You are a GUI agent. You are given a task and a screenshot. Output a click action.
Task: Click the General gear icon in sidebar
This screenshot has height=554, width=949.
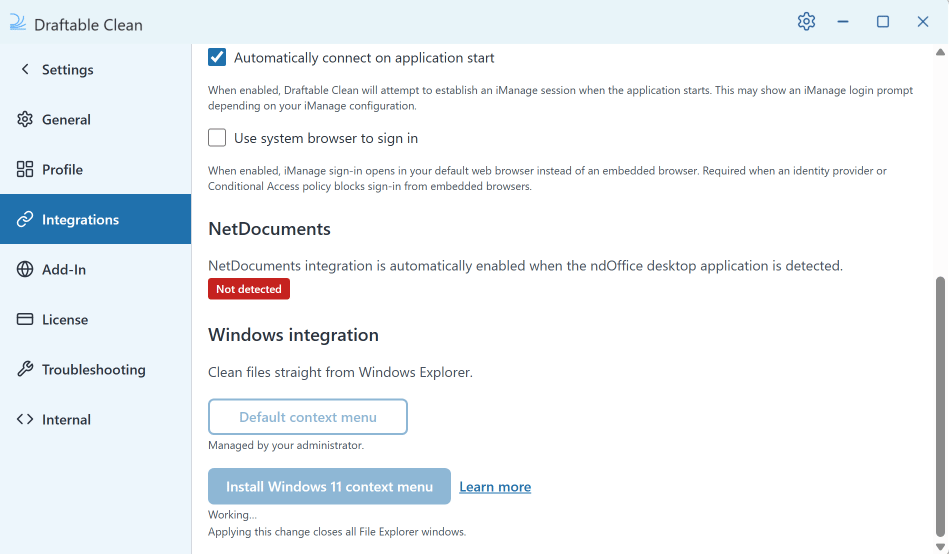tap(25, 119)
